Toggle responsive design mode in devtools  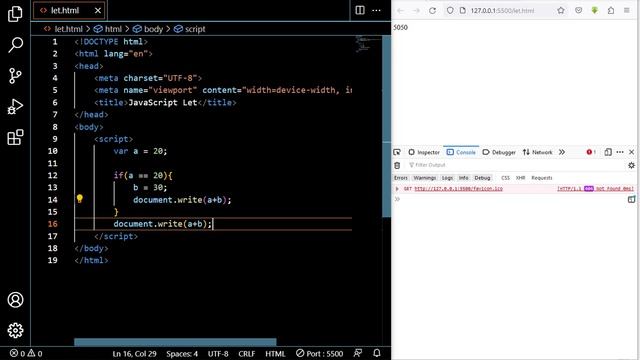tap(608, 152)
